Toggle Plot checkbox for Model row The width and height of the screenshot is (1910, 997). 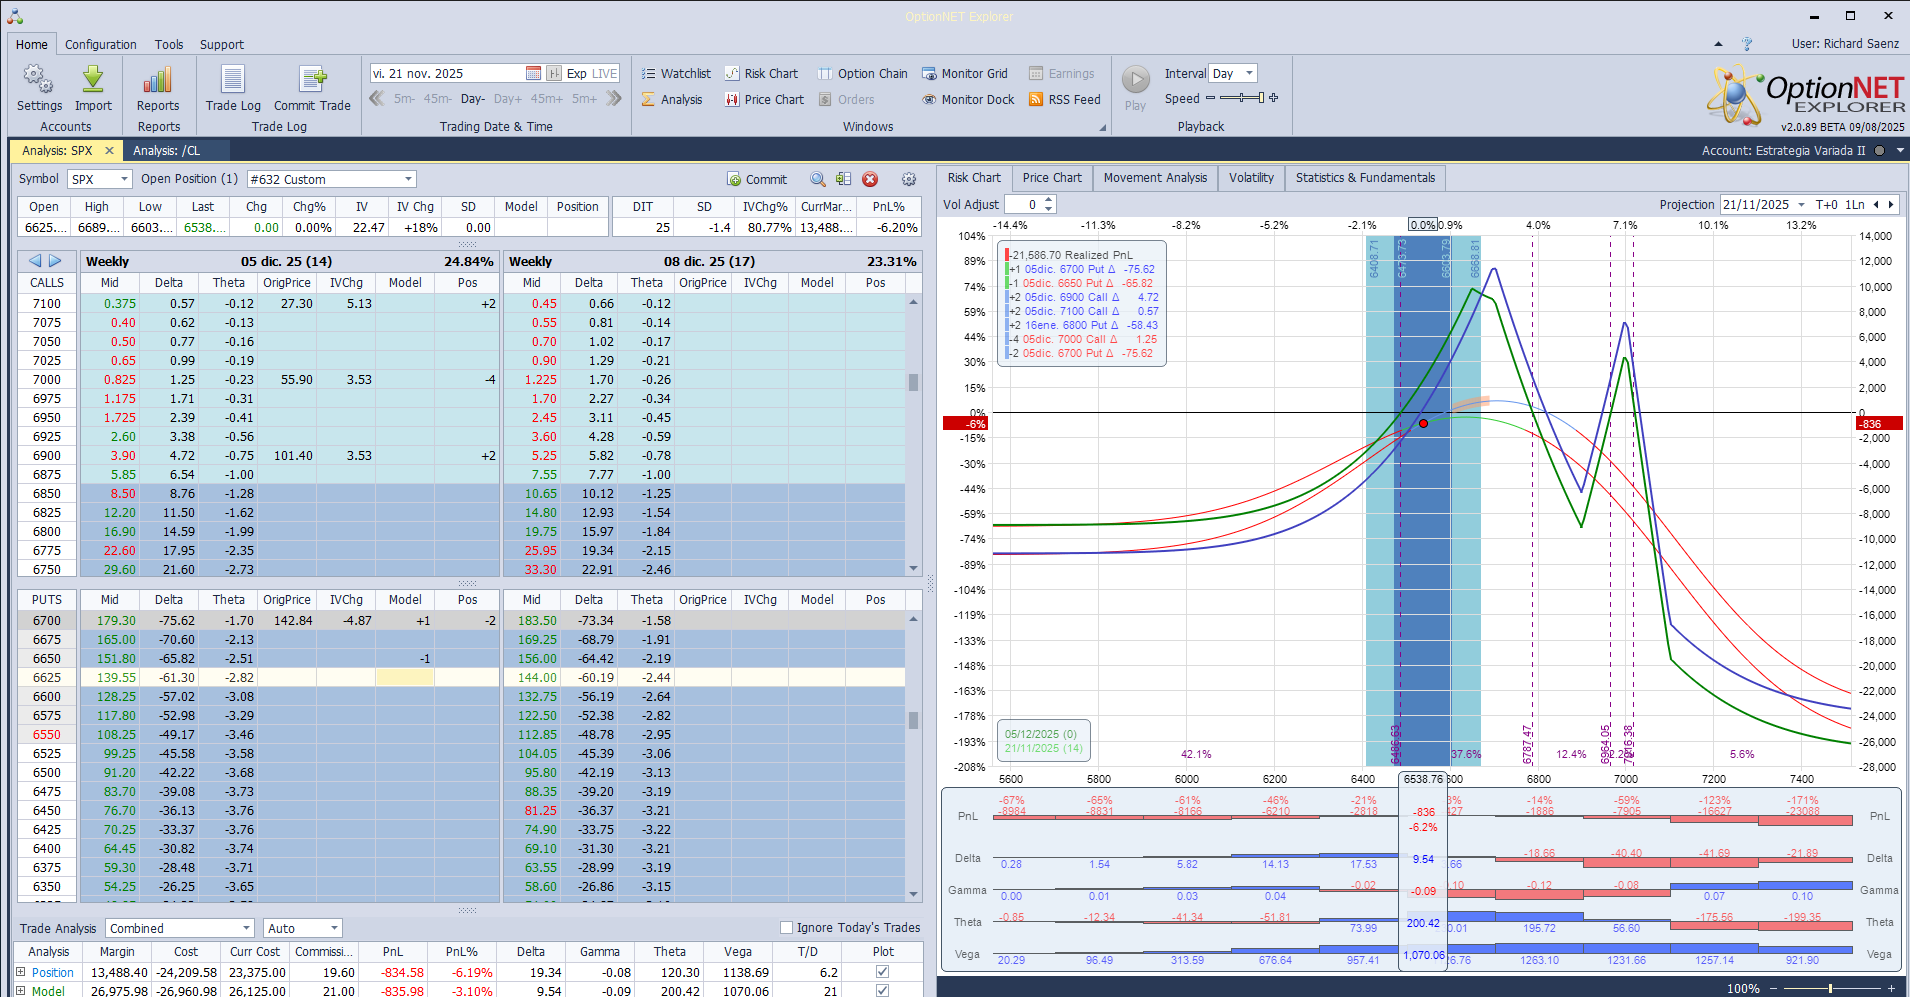882,991
